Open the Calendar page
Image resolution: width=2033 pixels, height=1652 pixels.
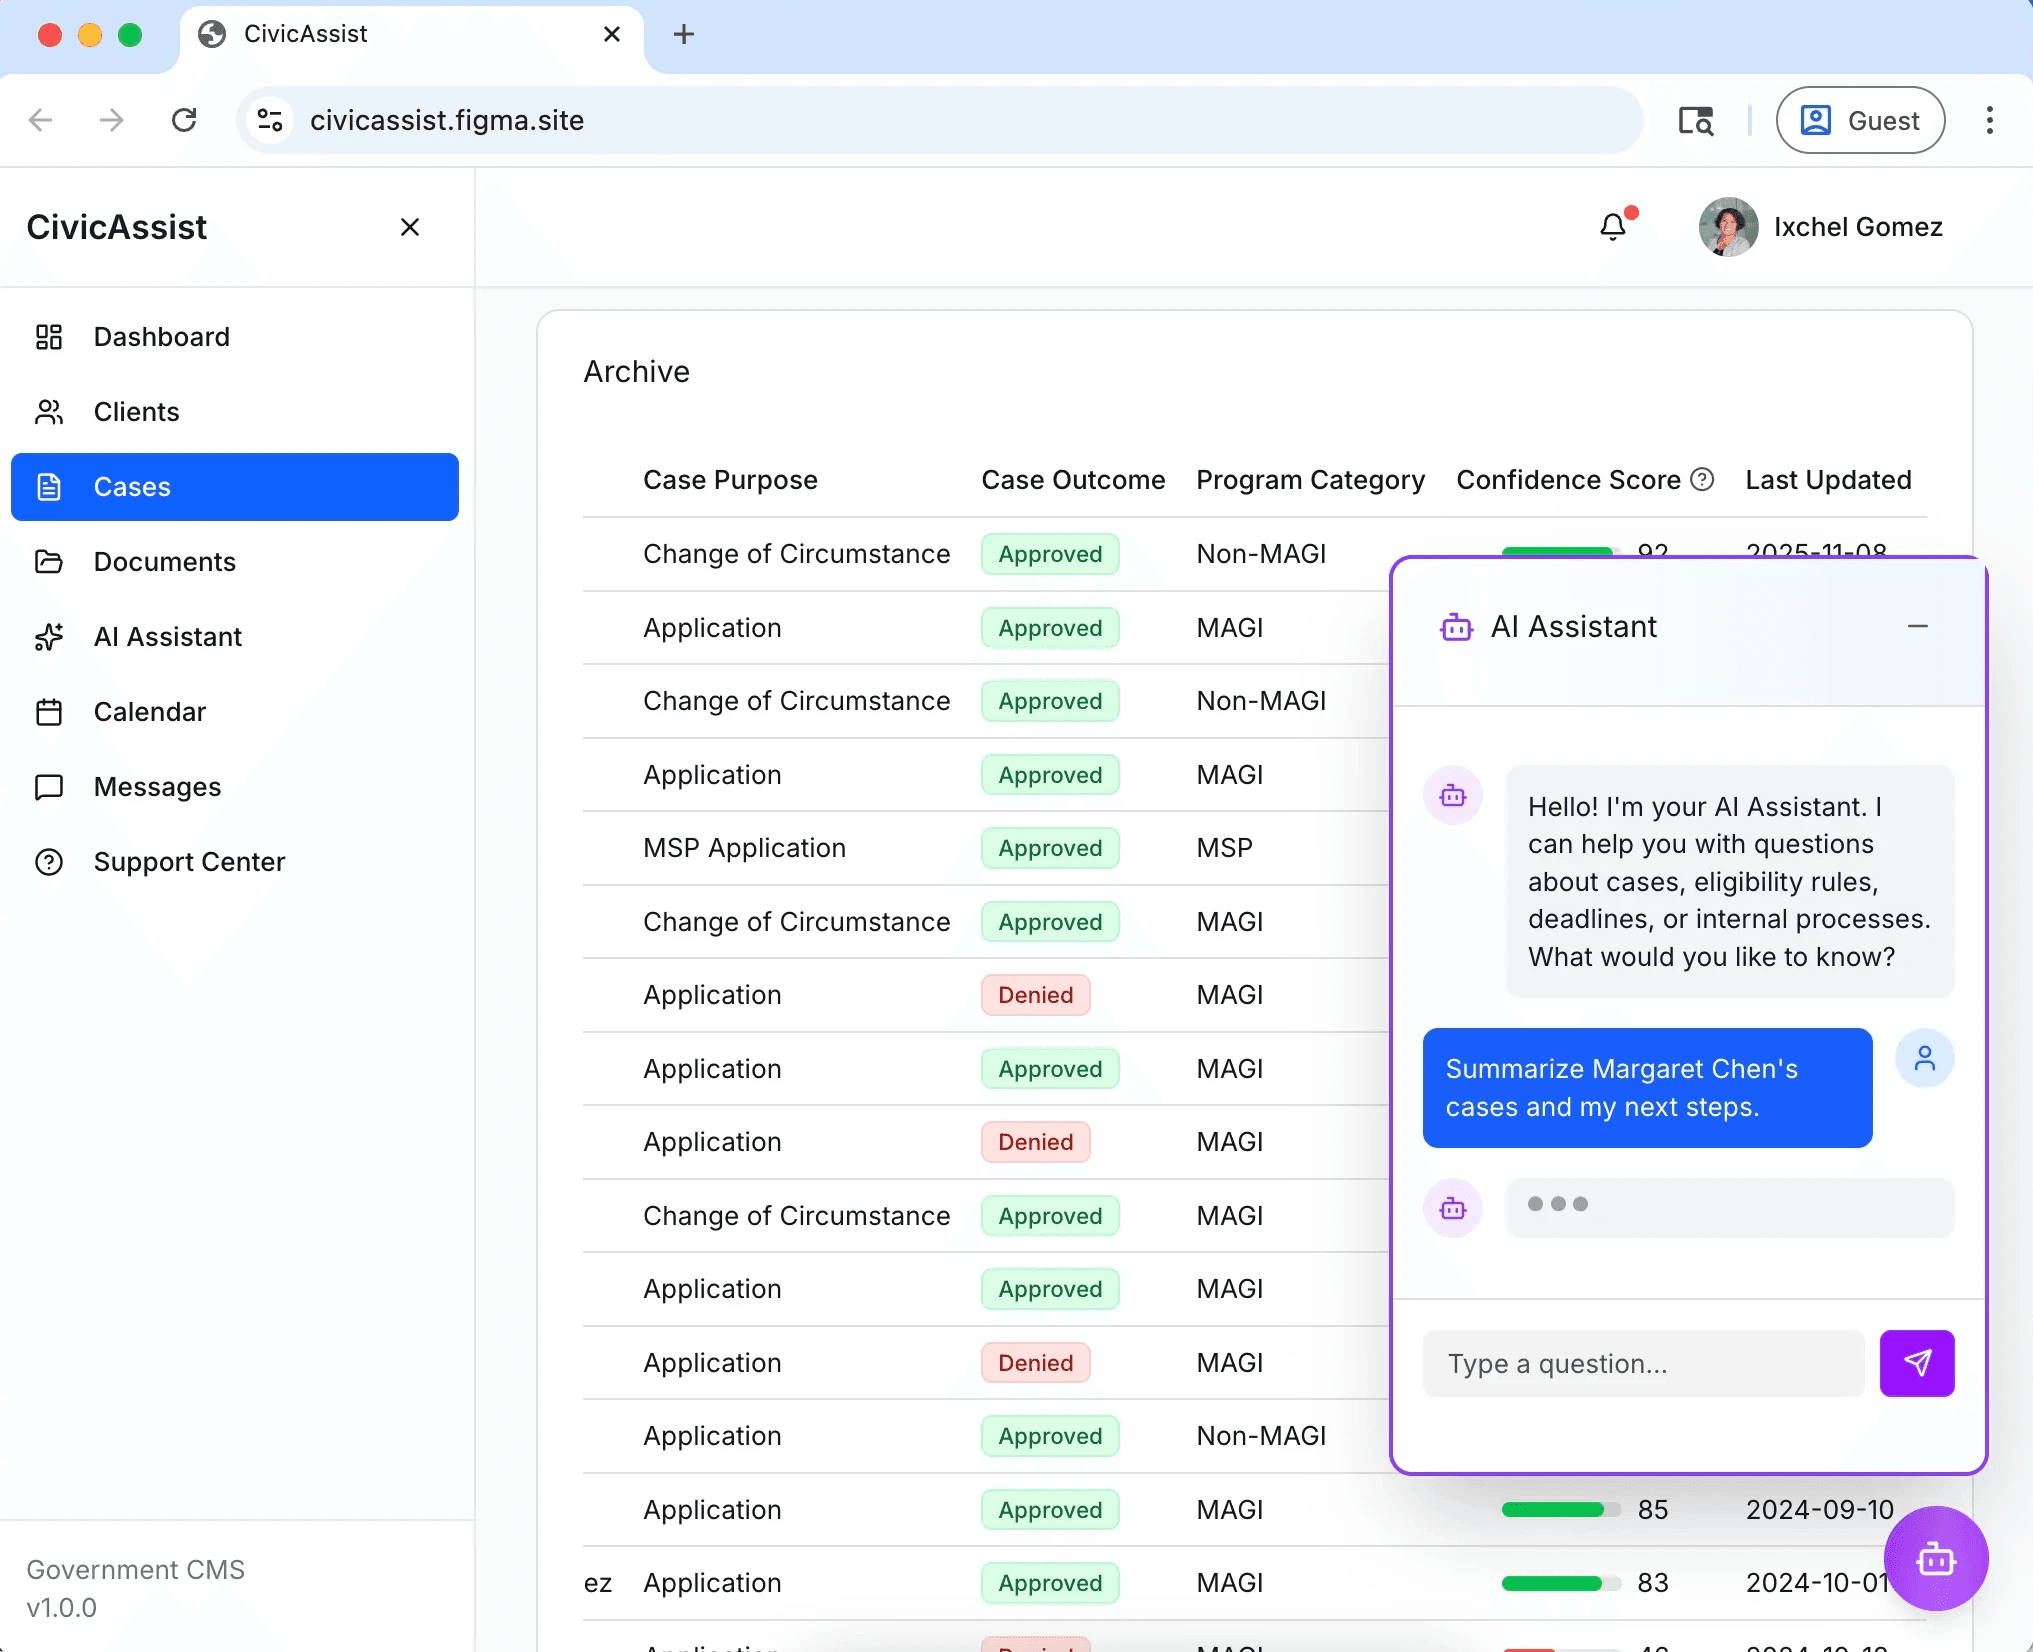(149, 712)
